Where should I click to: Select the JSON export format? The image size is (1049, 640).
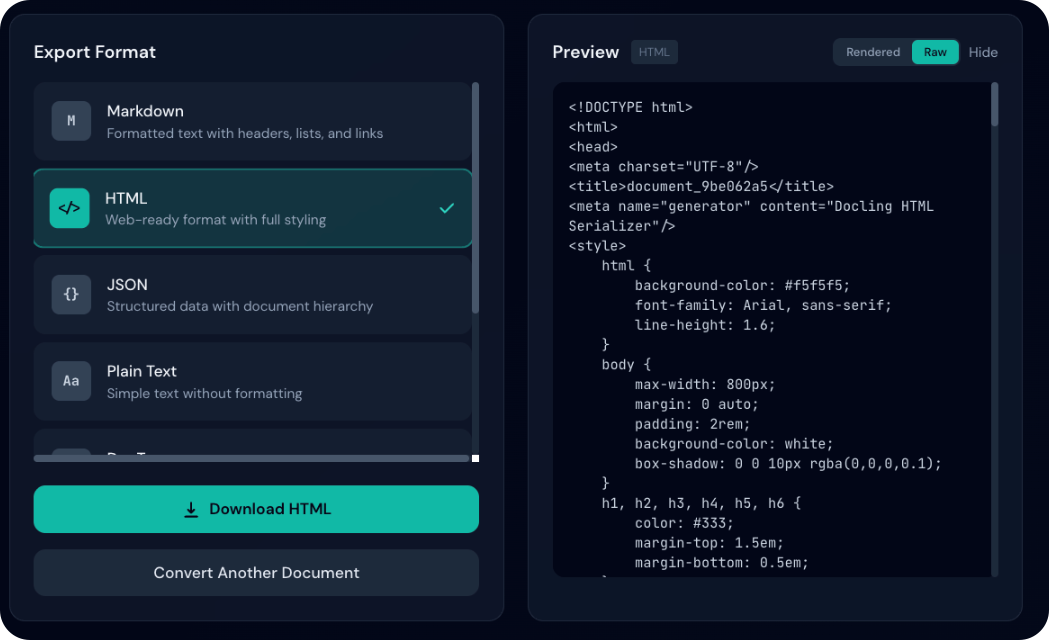[252, 294]
